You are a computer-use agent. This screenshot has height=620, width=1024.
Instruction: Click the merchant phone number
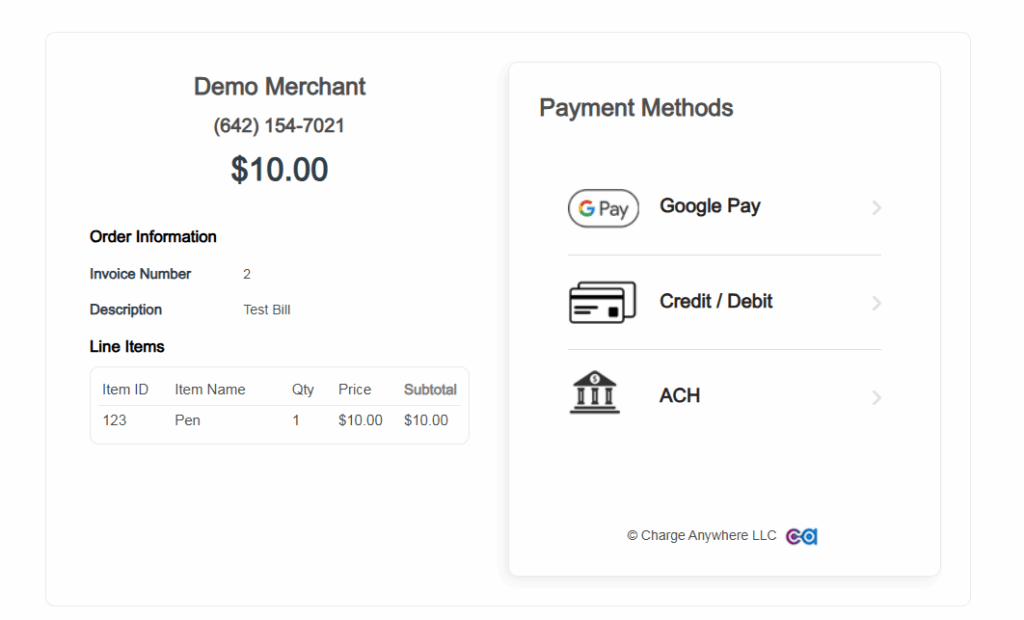[279, 126]
